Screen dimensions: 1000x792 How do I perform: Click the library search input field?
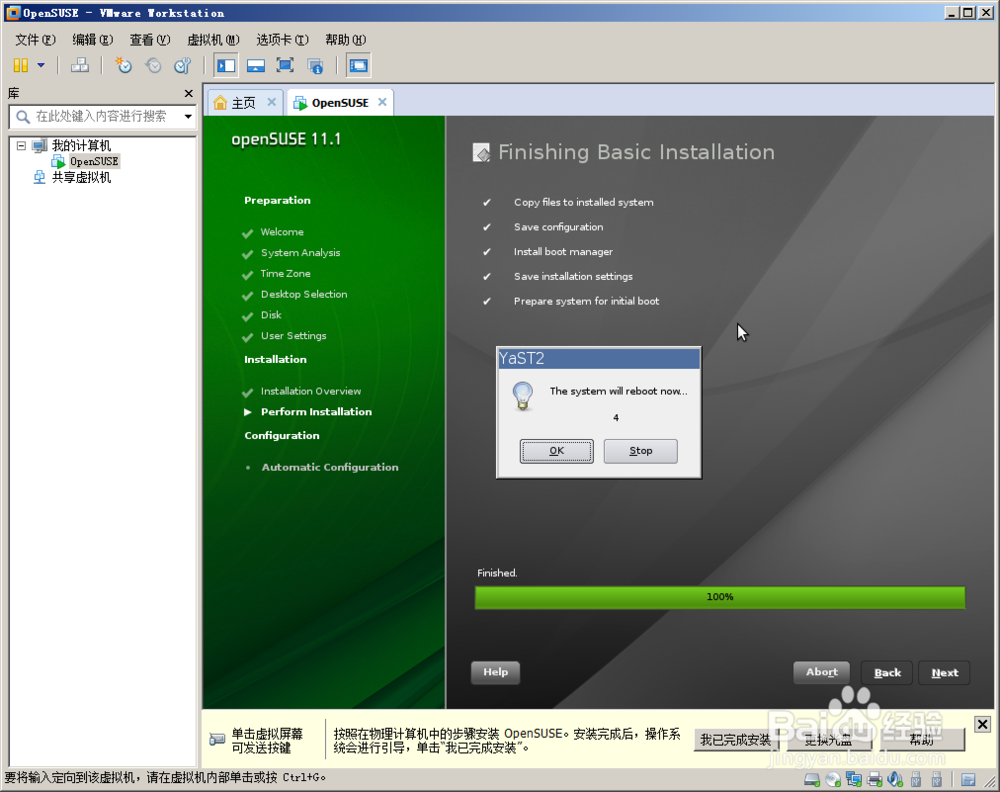click(102, 116)
